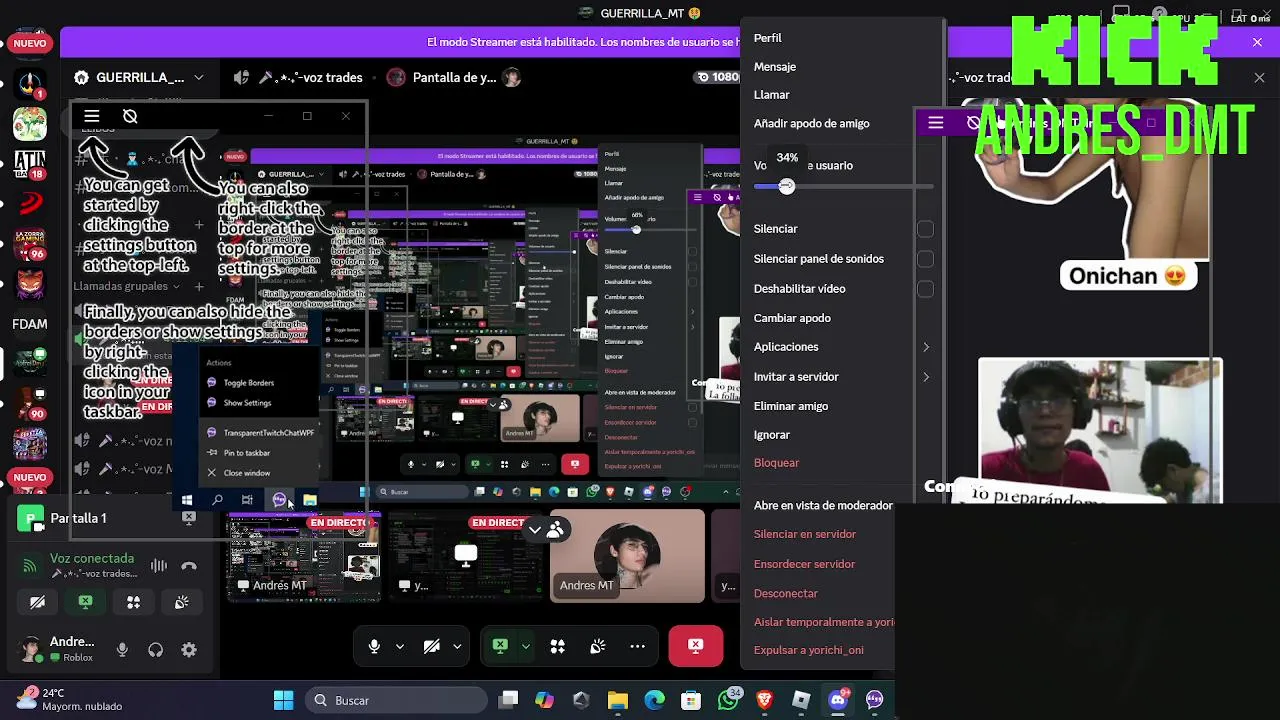Disconnect from voice with the hang-up icon
The image size is (1280, 720).
point(189,566)
